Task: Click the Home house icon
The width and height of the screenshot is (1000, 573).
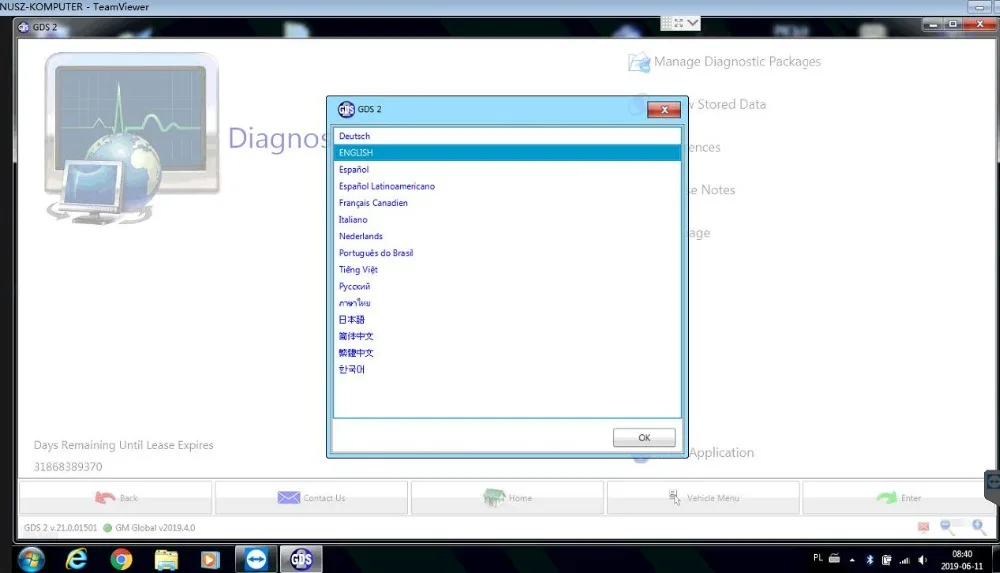Action: (494, 497)
